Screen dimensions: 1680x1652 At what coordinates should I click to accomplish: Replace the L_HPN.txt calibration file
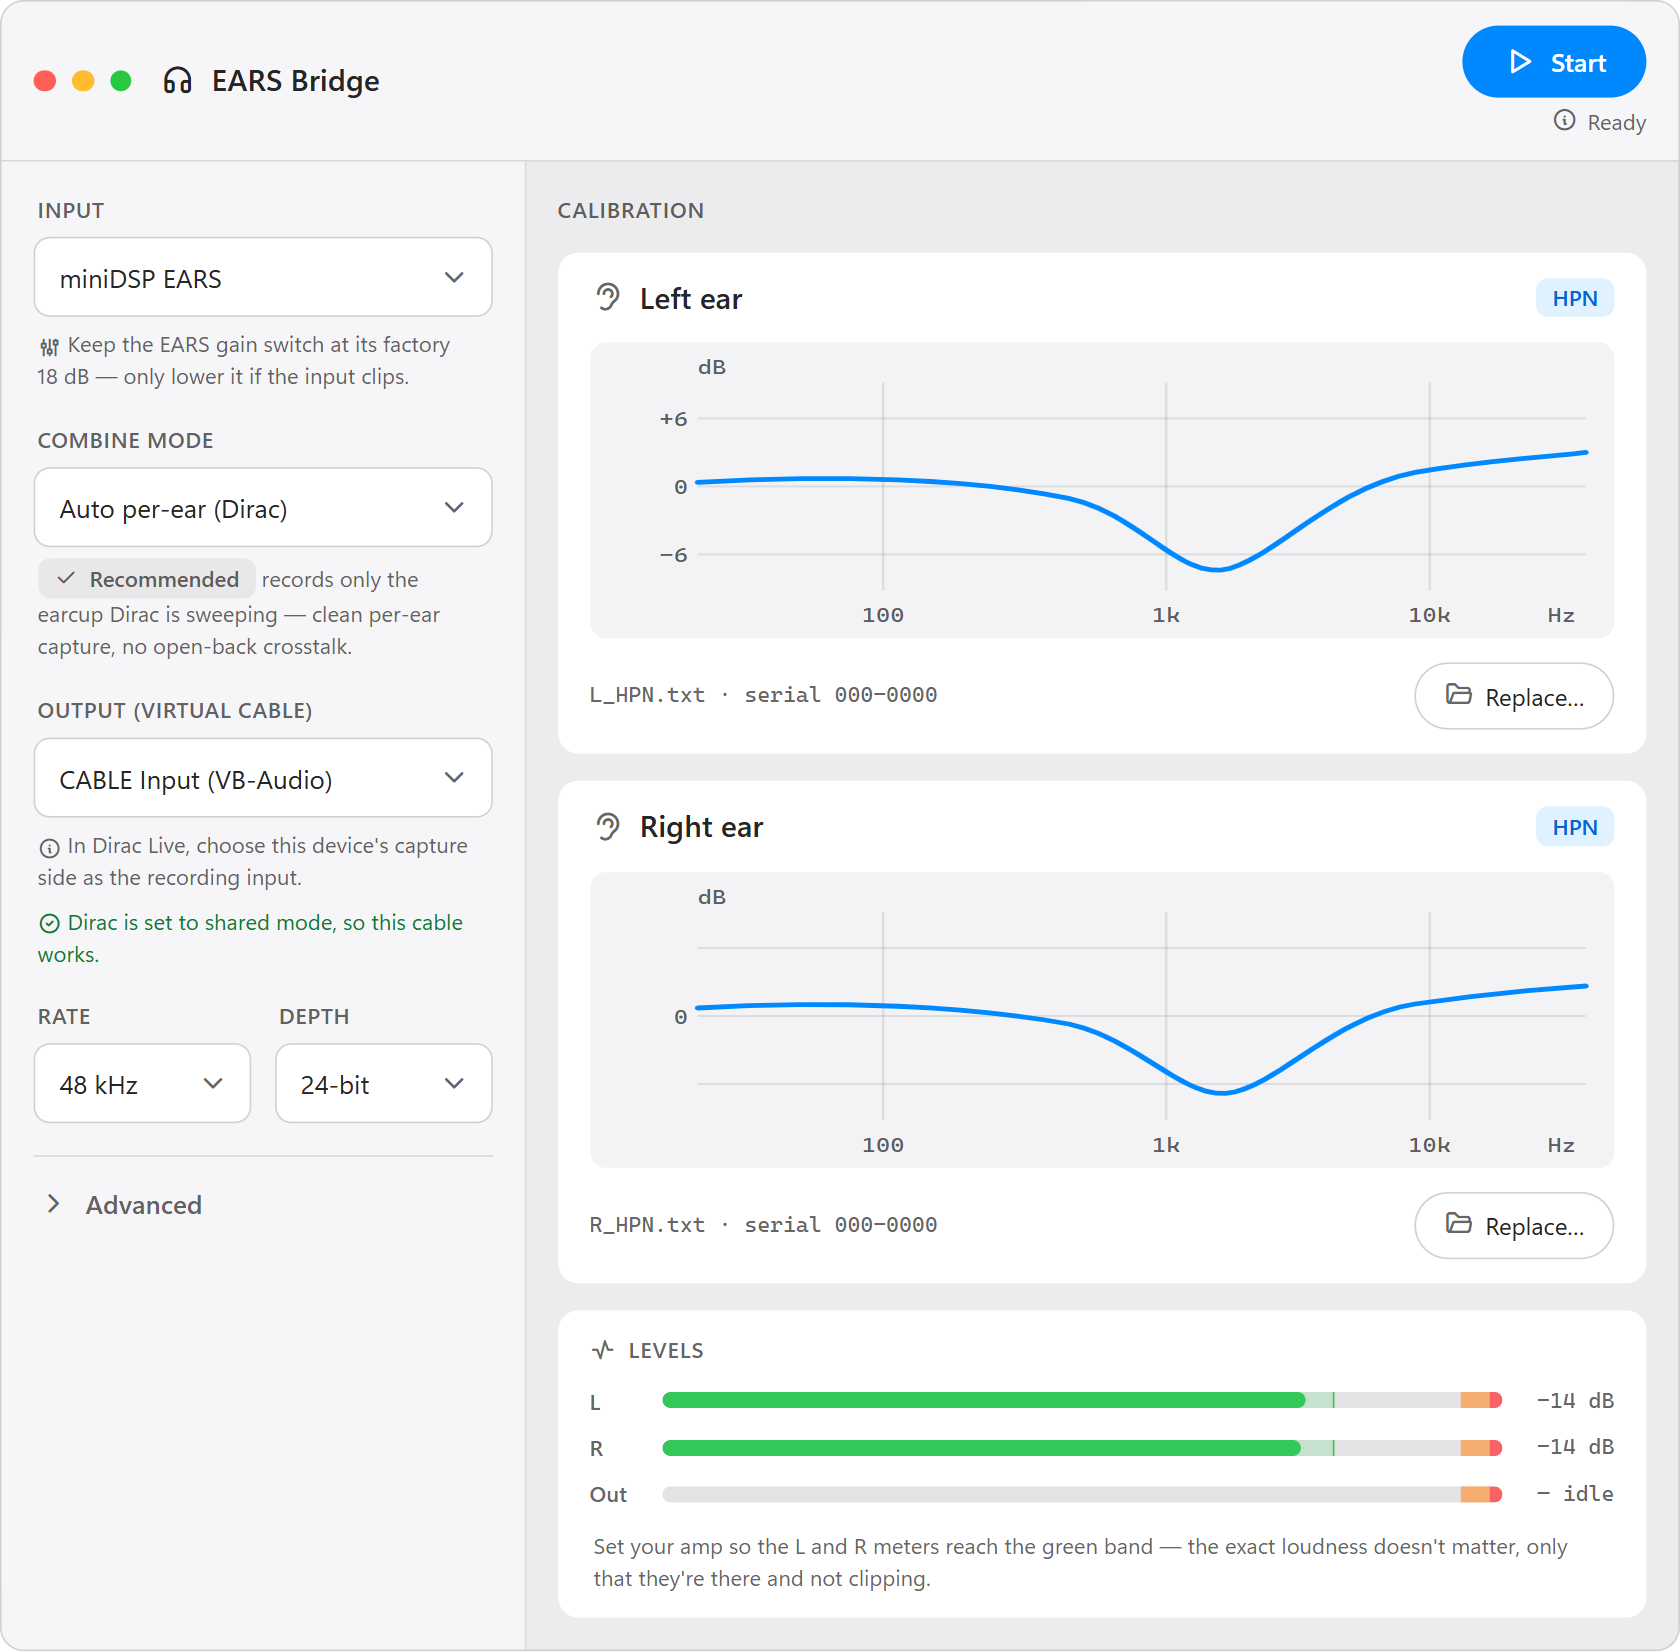coord(1513,696)
